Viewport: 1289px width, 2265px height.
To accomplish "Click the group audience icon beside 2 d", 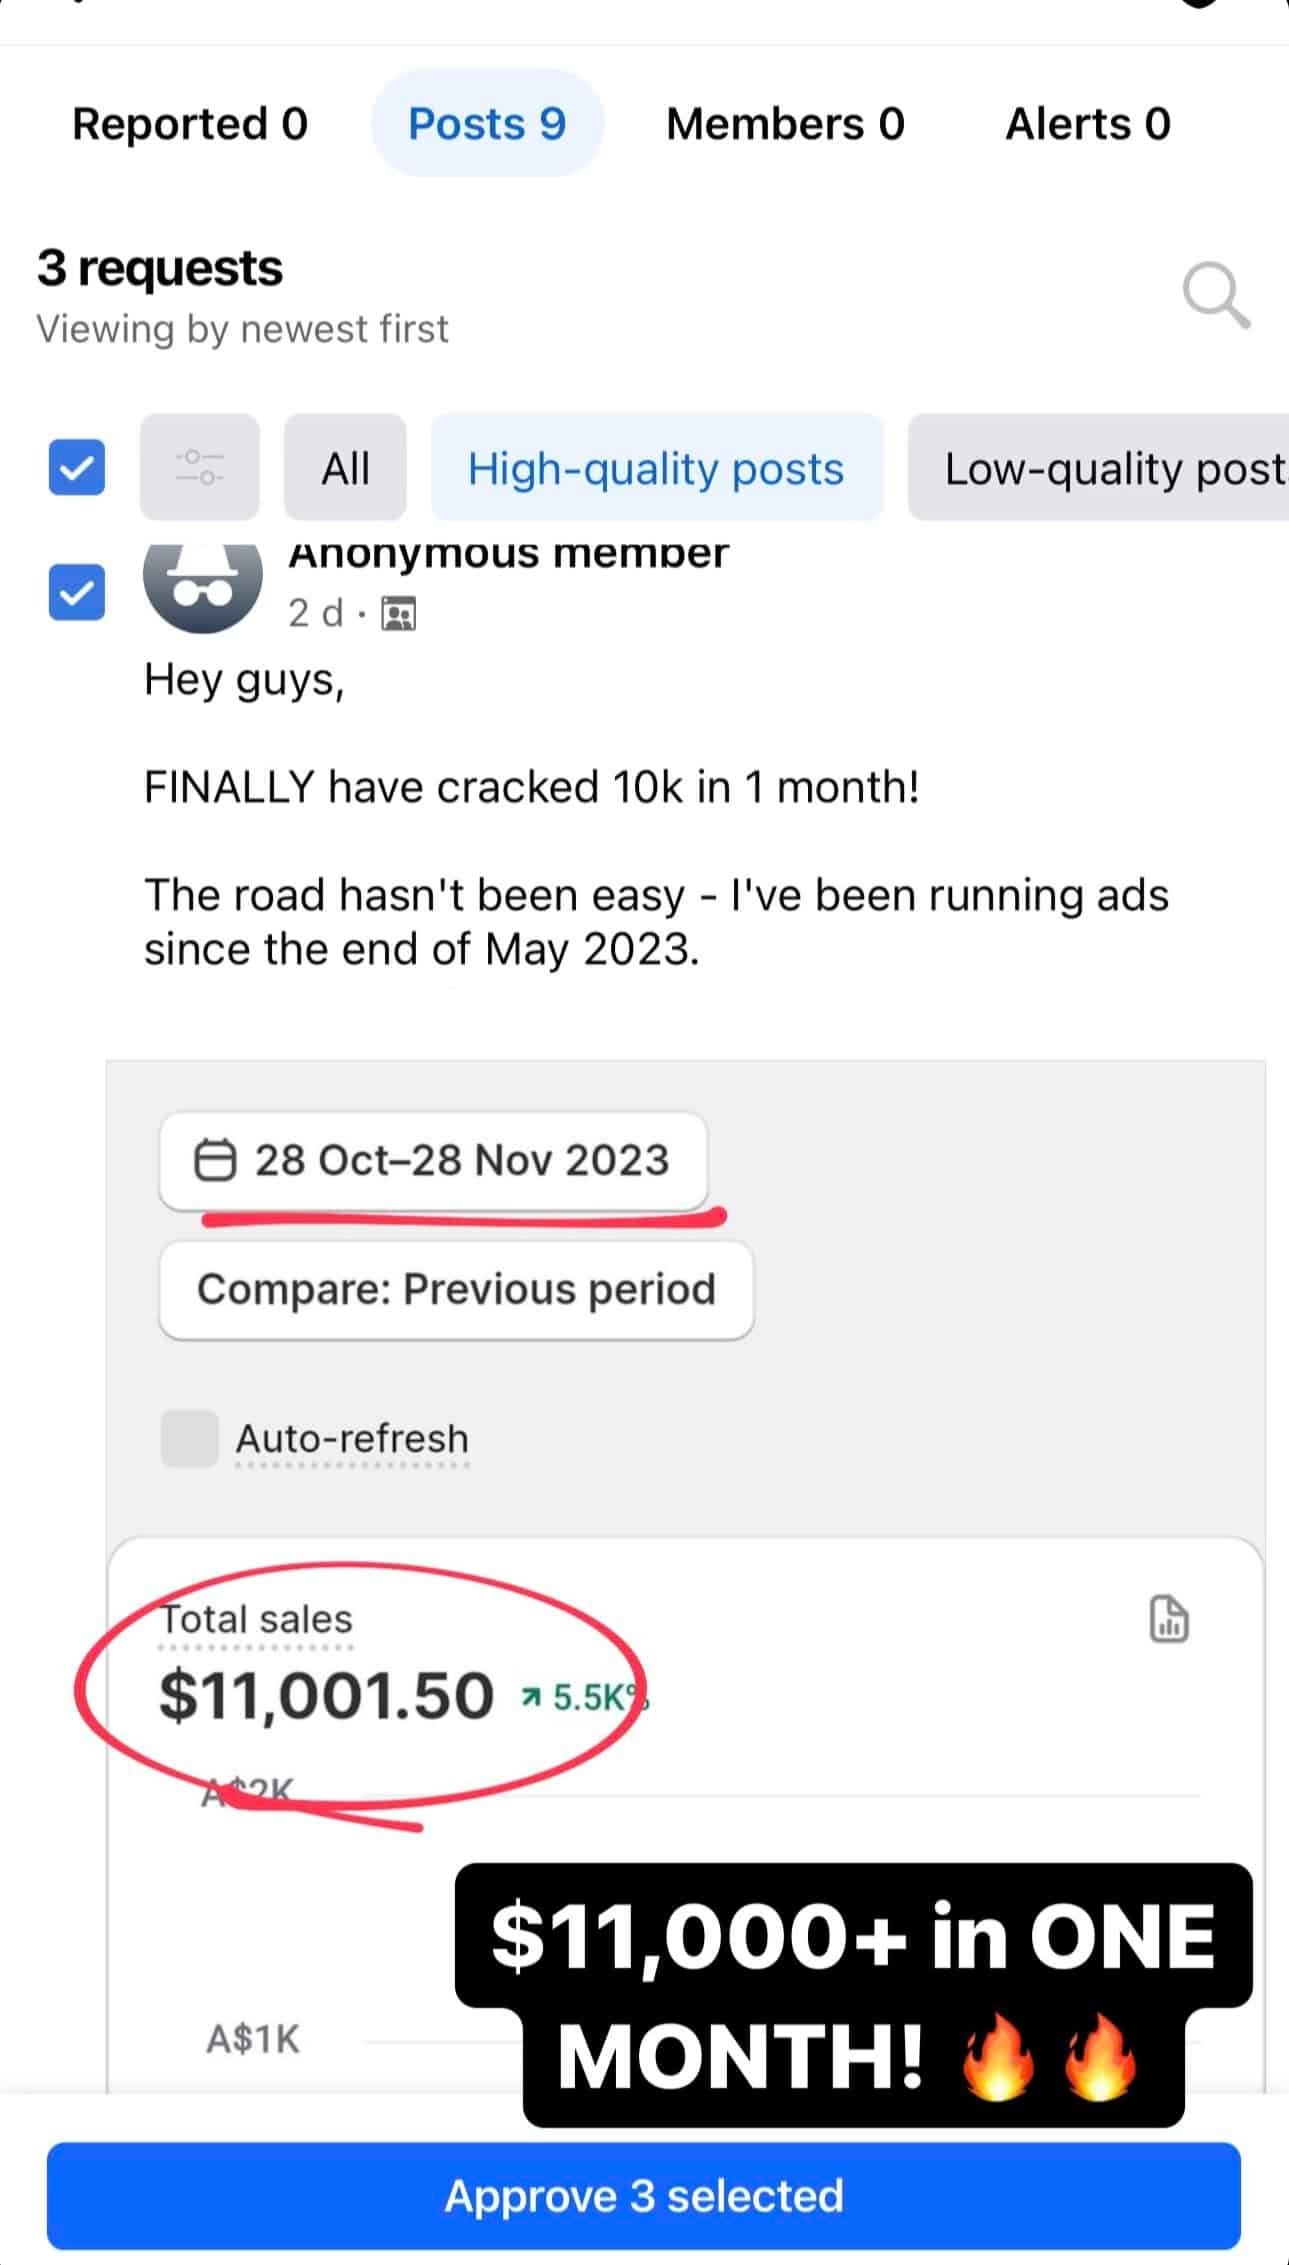I will 399,614.
